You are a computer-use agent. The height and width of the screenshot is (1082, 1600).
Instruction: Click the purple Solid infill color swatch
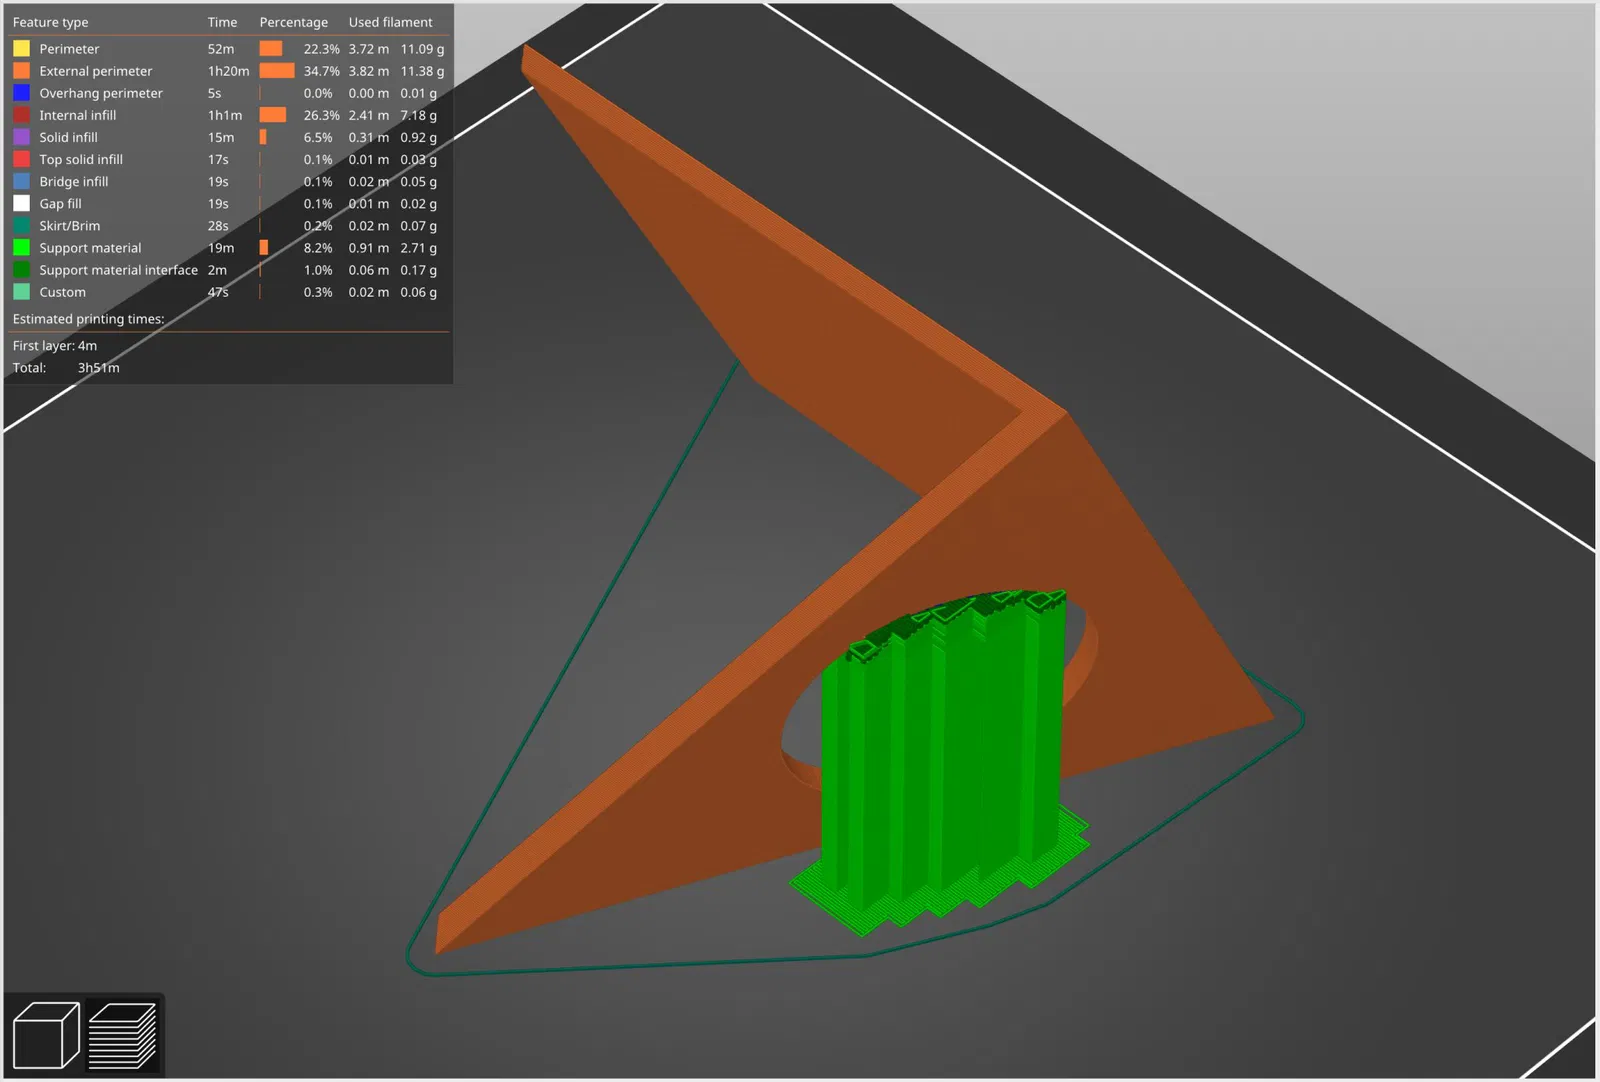[x=21, y=137]
